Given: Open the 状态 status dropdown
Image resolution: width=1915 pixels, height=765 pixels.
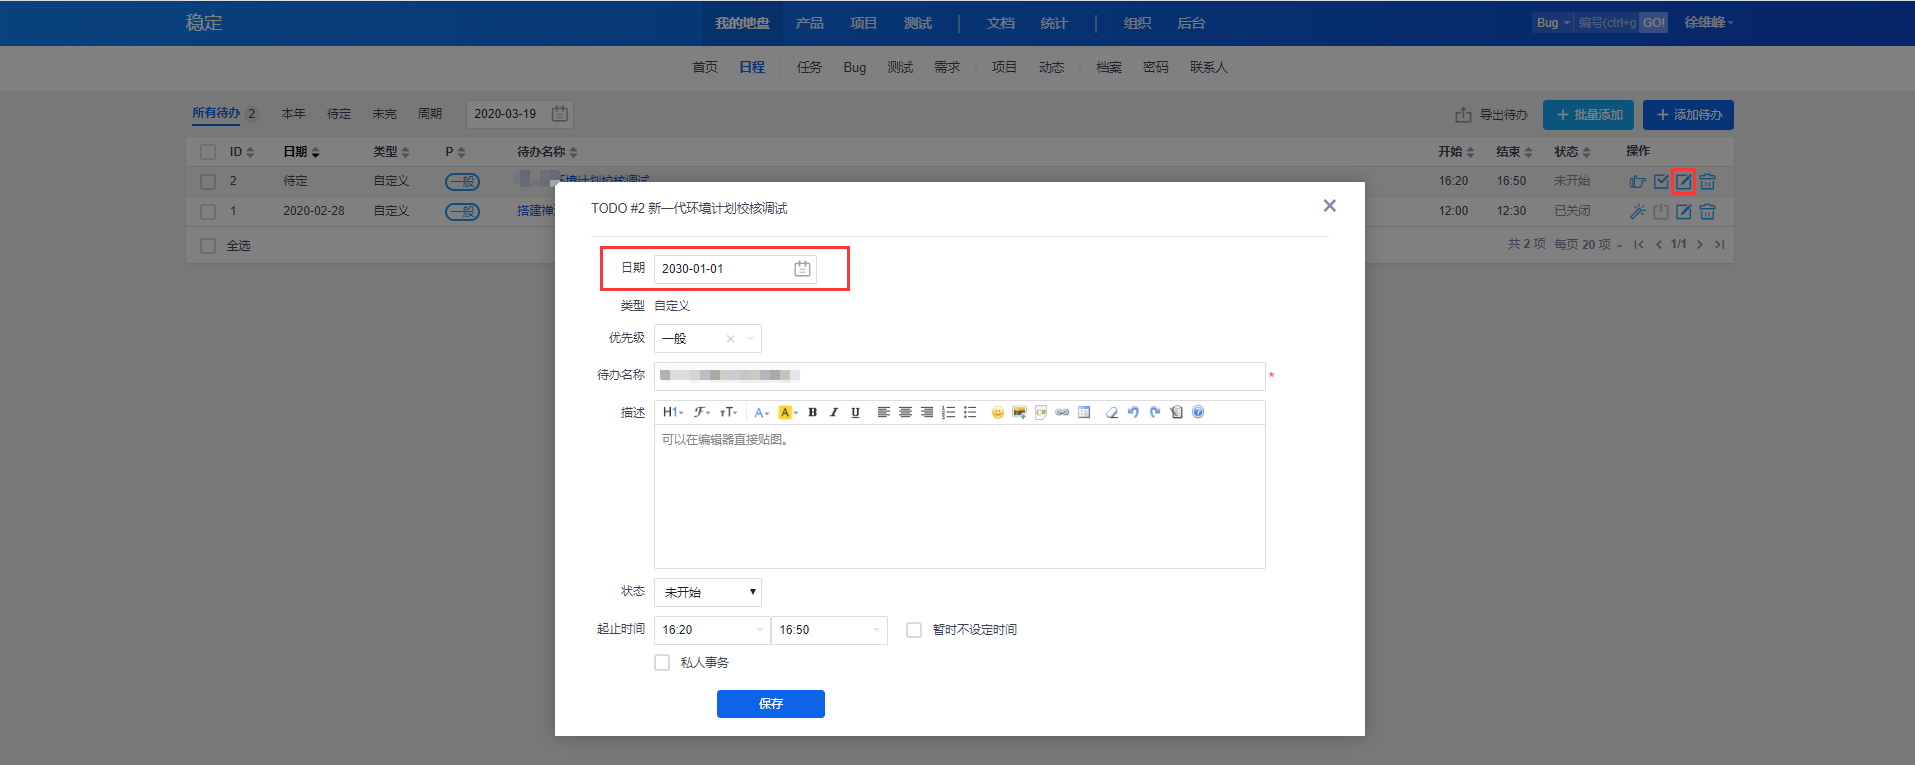Looking at the screenshot, I should [x=708, y=592].
